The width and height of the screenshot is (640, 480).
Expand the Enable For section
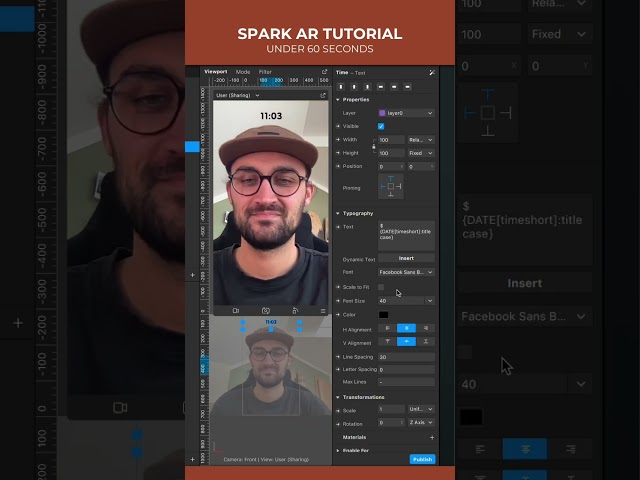click(338, 451)
